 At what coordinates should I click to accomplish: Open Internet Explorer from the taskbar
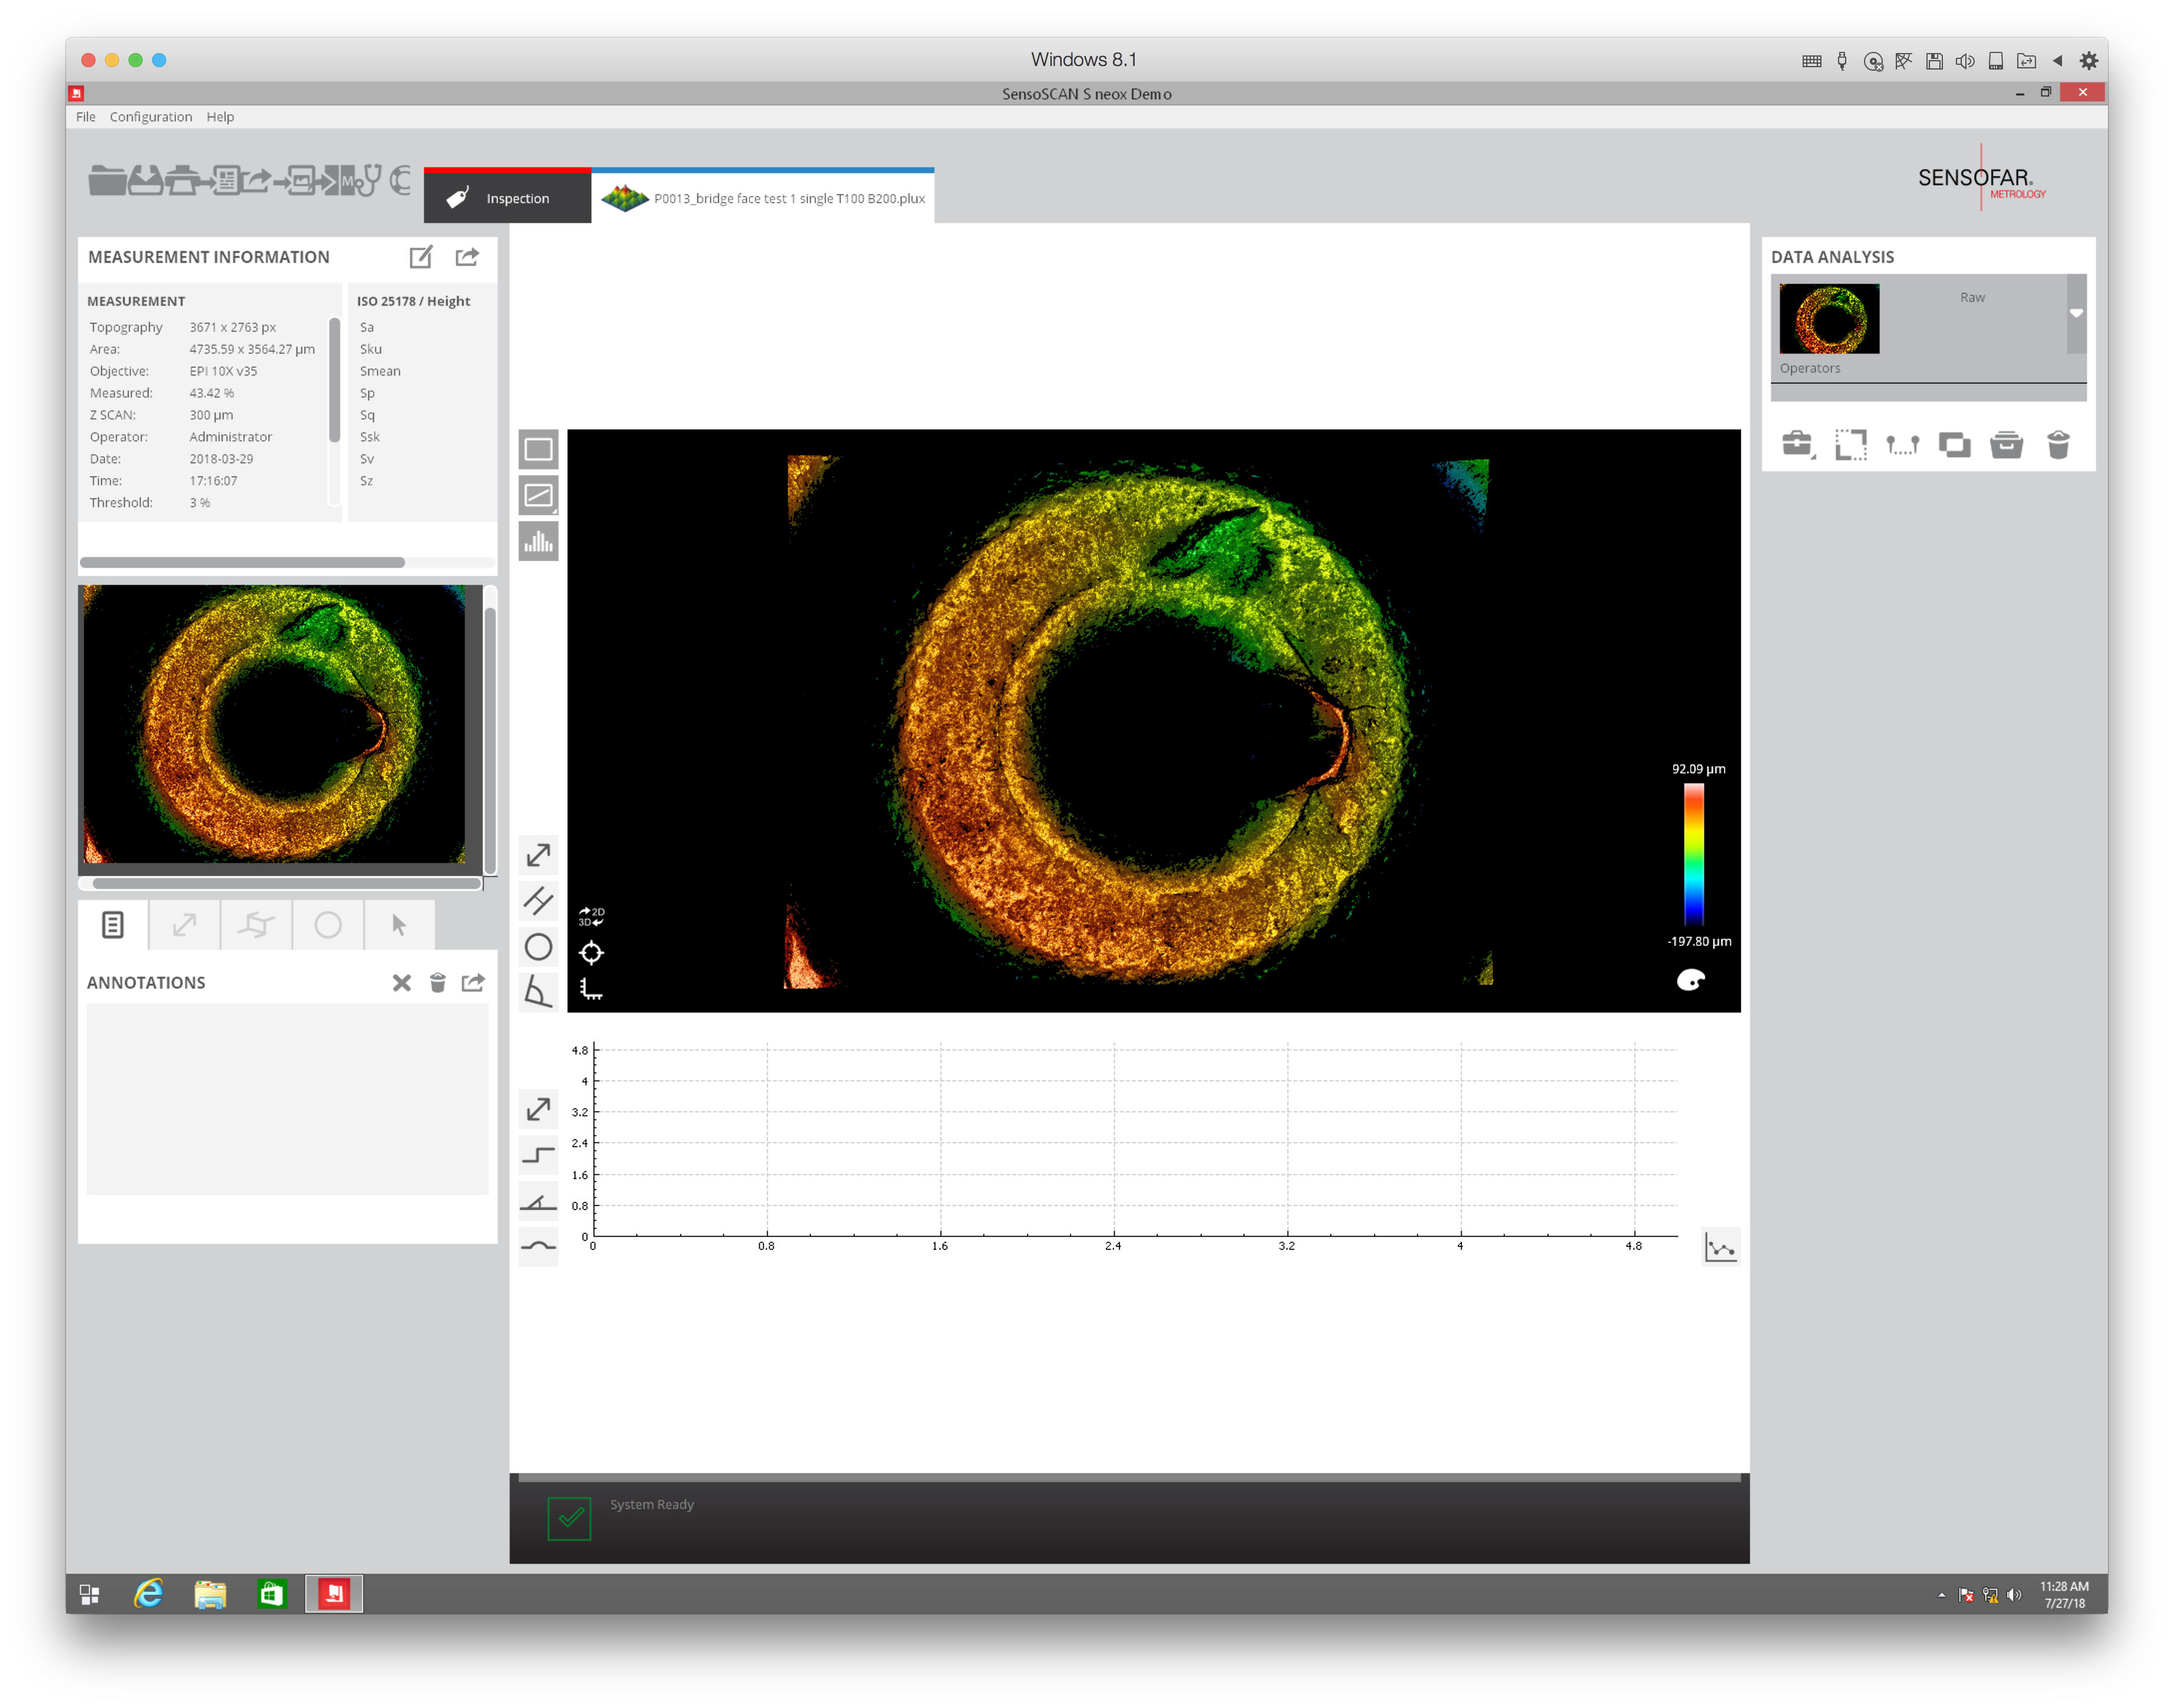(x=149, y=1593)
